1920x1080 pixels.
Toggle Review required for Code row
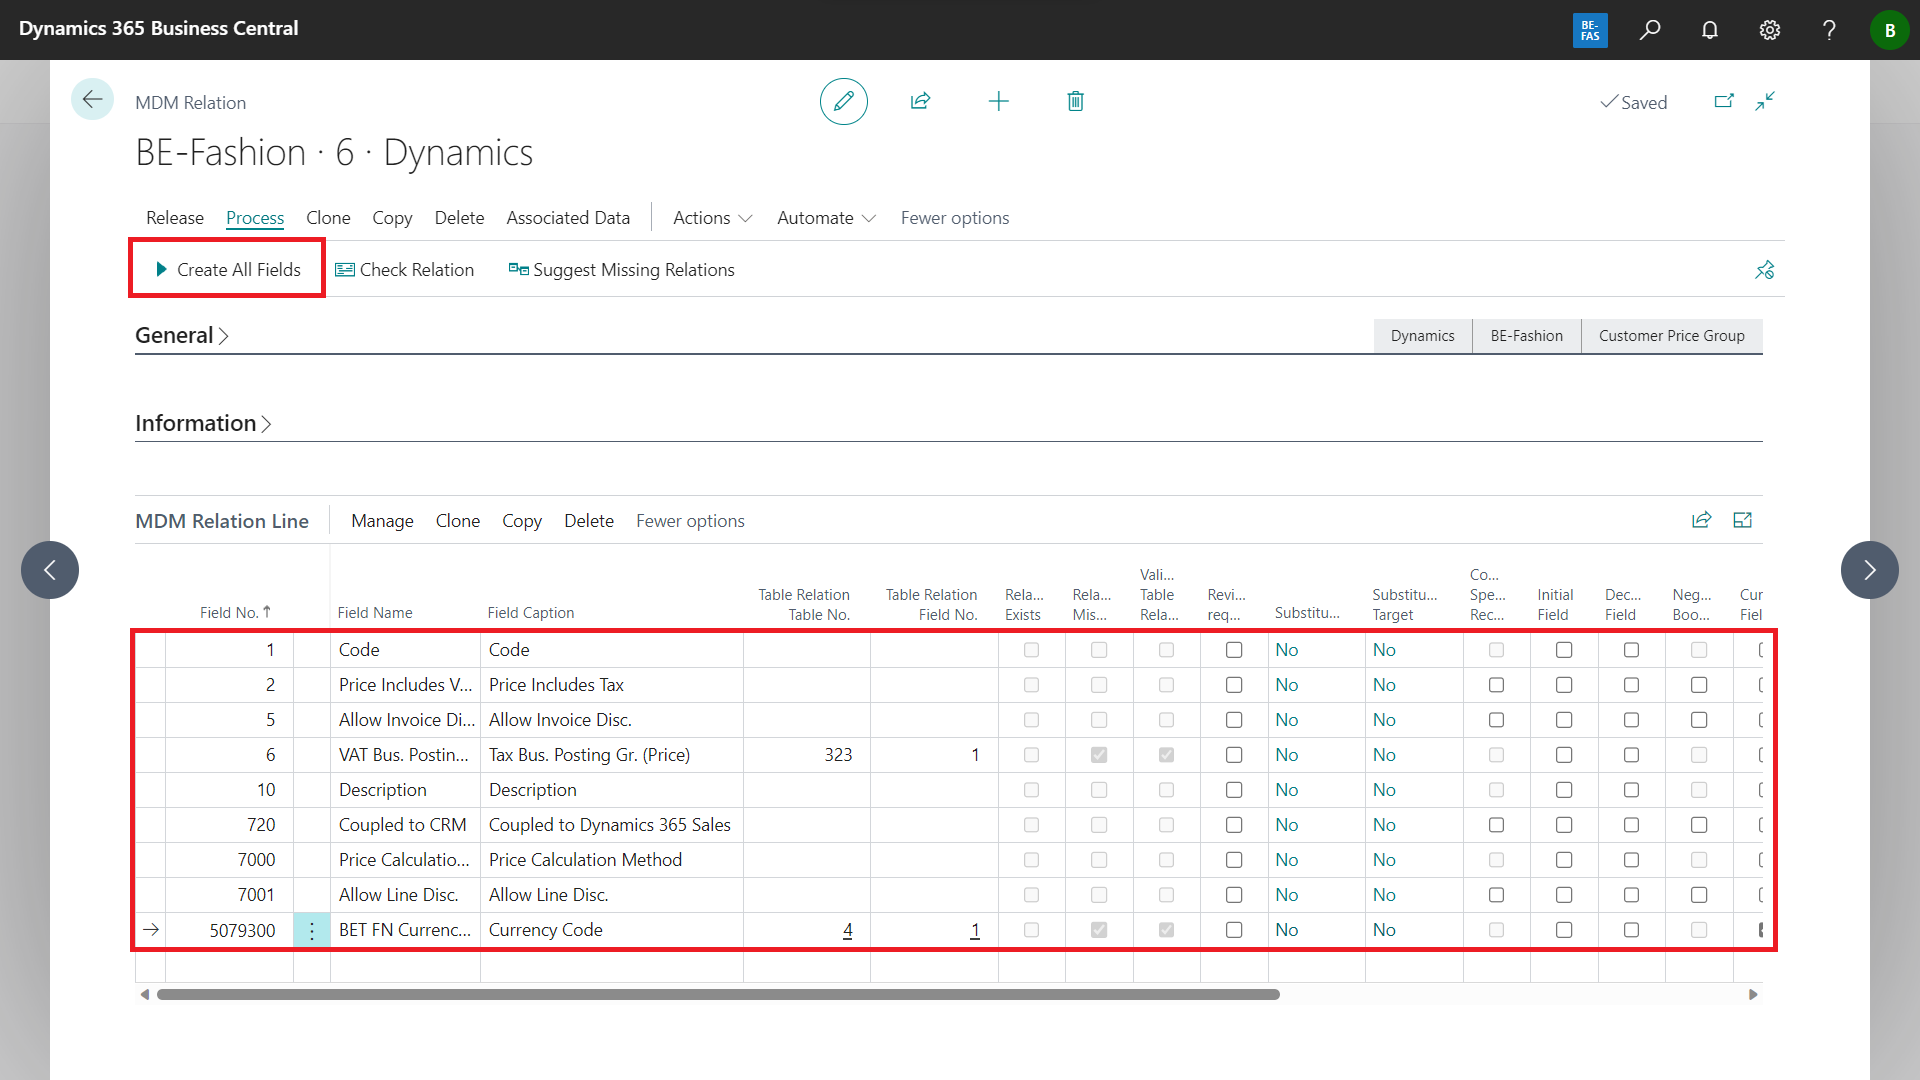coord(1234,650)
